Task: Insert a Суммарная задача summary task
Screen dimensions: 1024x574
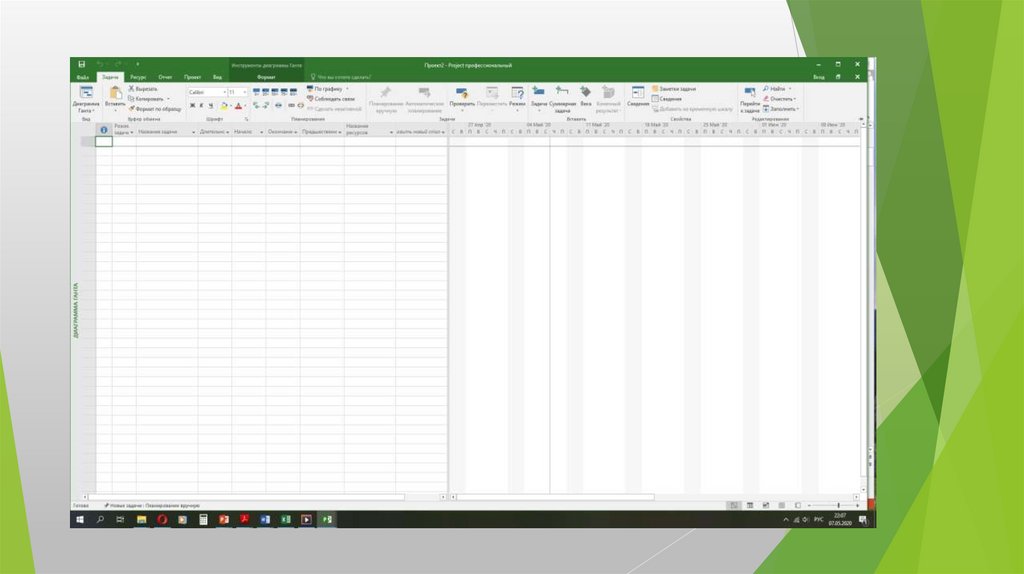Action: pos(562,99)
